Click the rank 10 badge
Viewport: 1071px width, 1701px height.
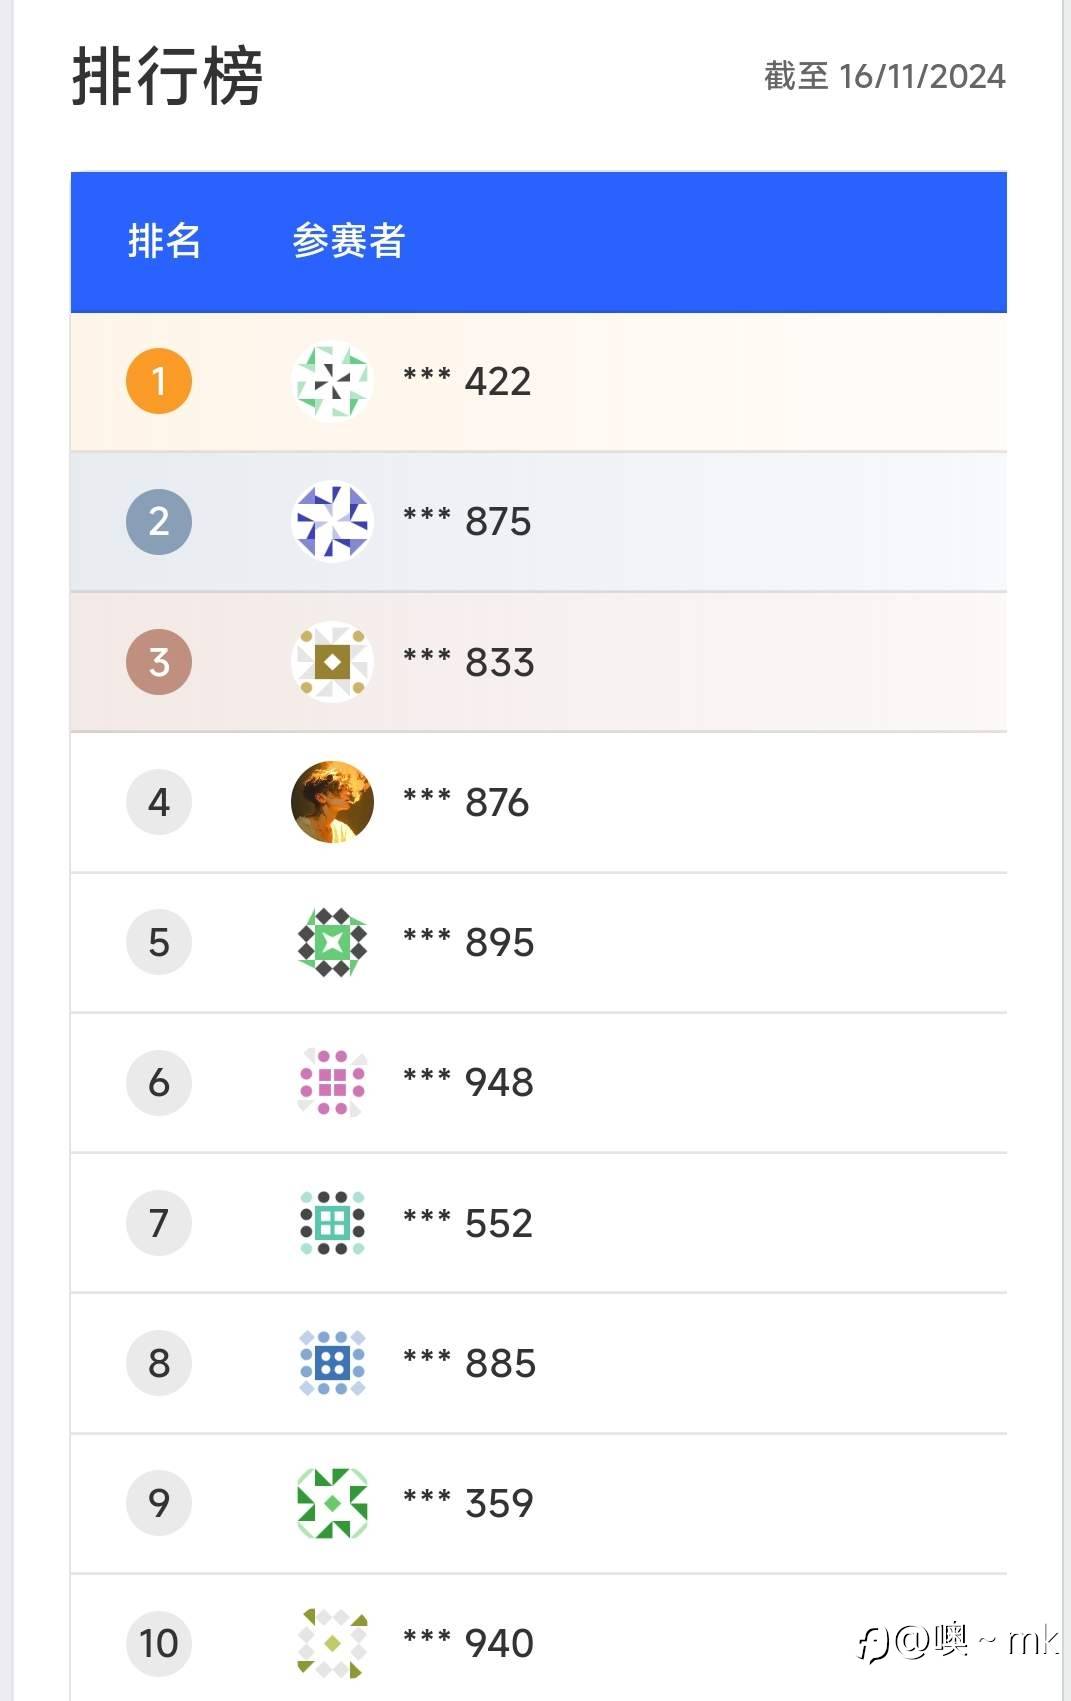pos(159,1642)
